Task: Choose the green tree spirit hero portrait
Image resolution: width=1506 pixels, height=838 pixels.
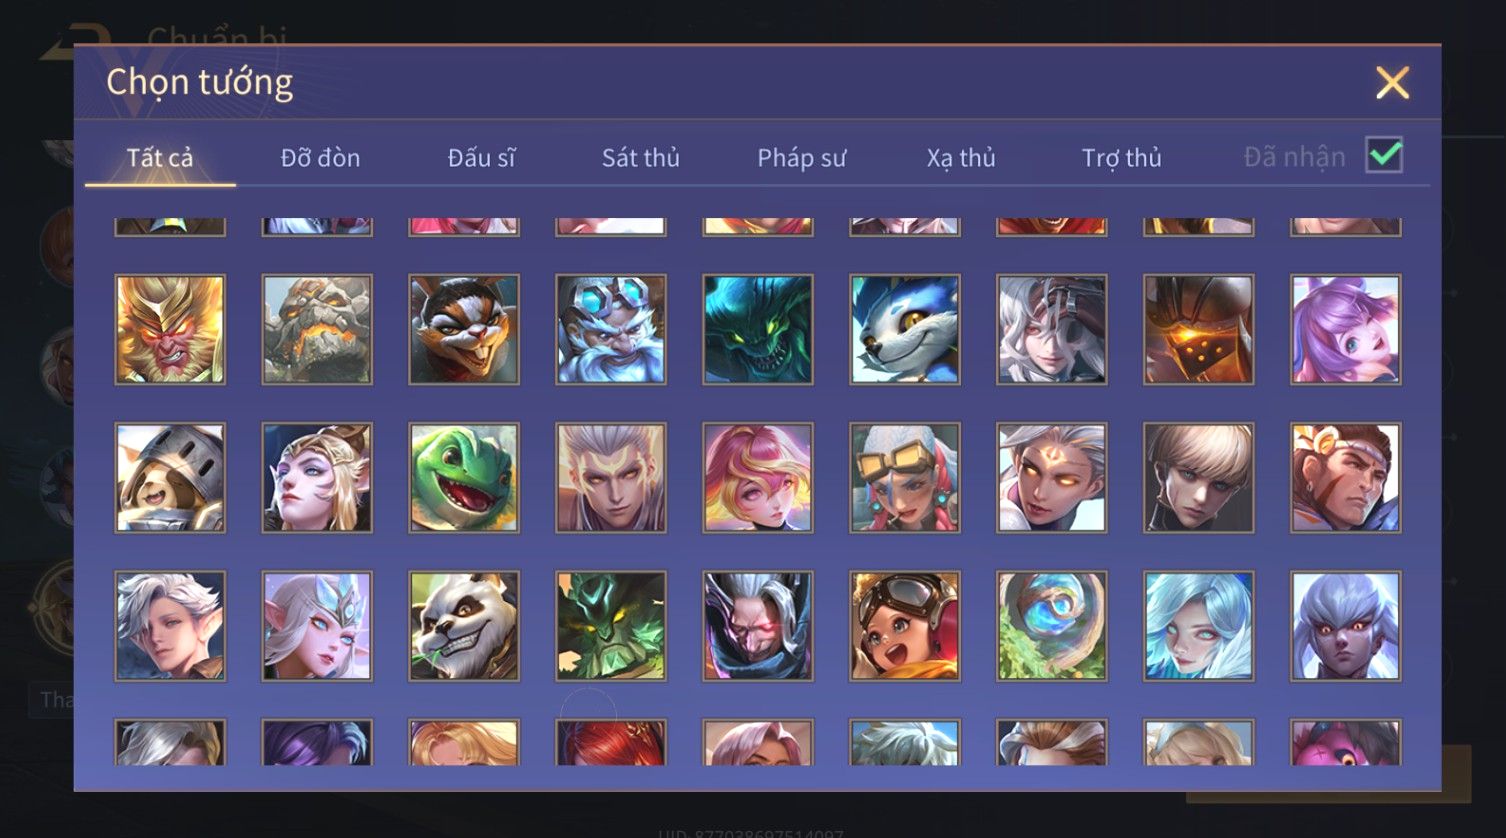Action: point(611,626)
